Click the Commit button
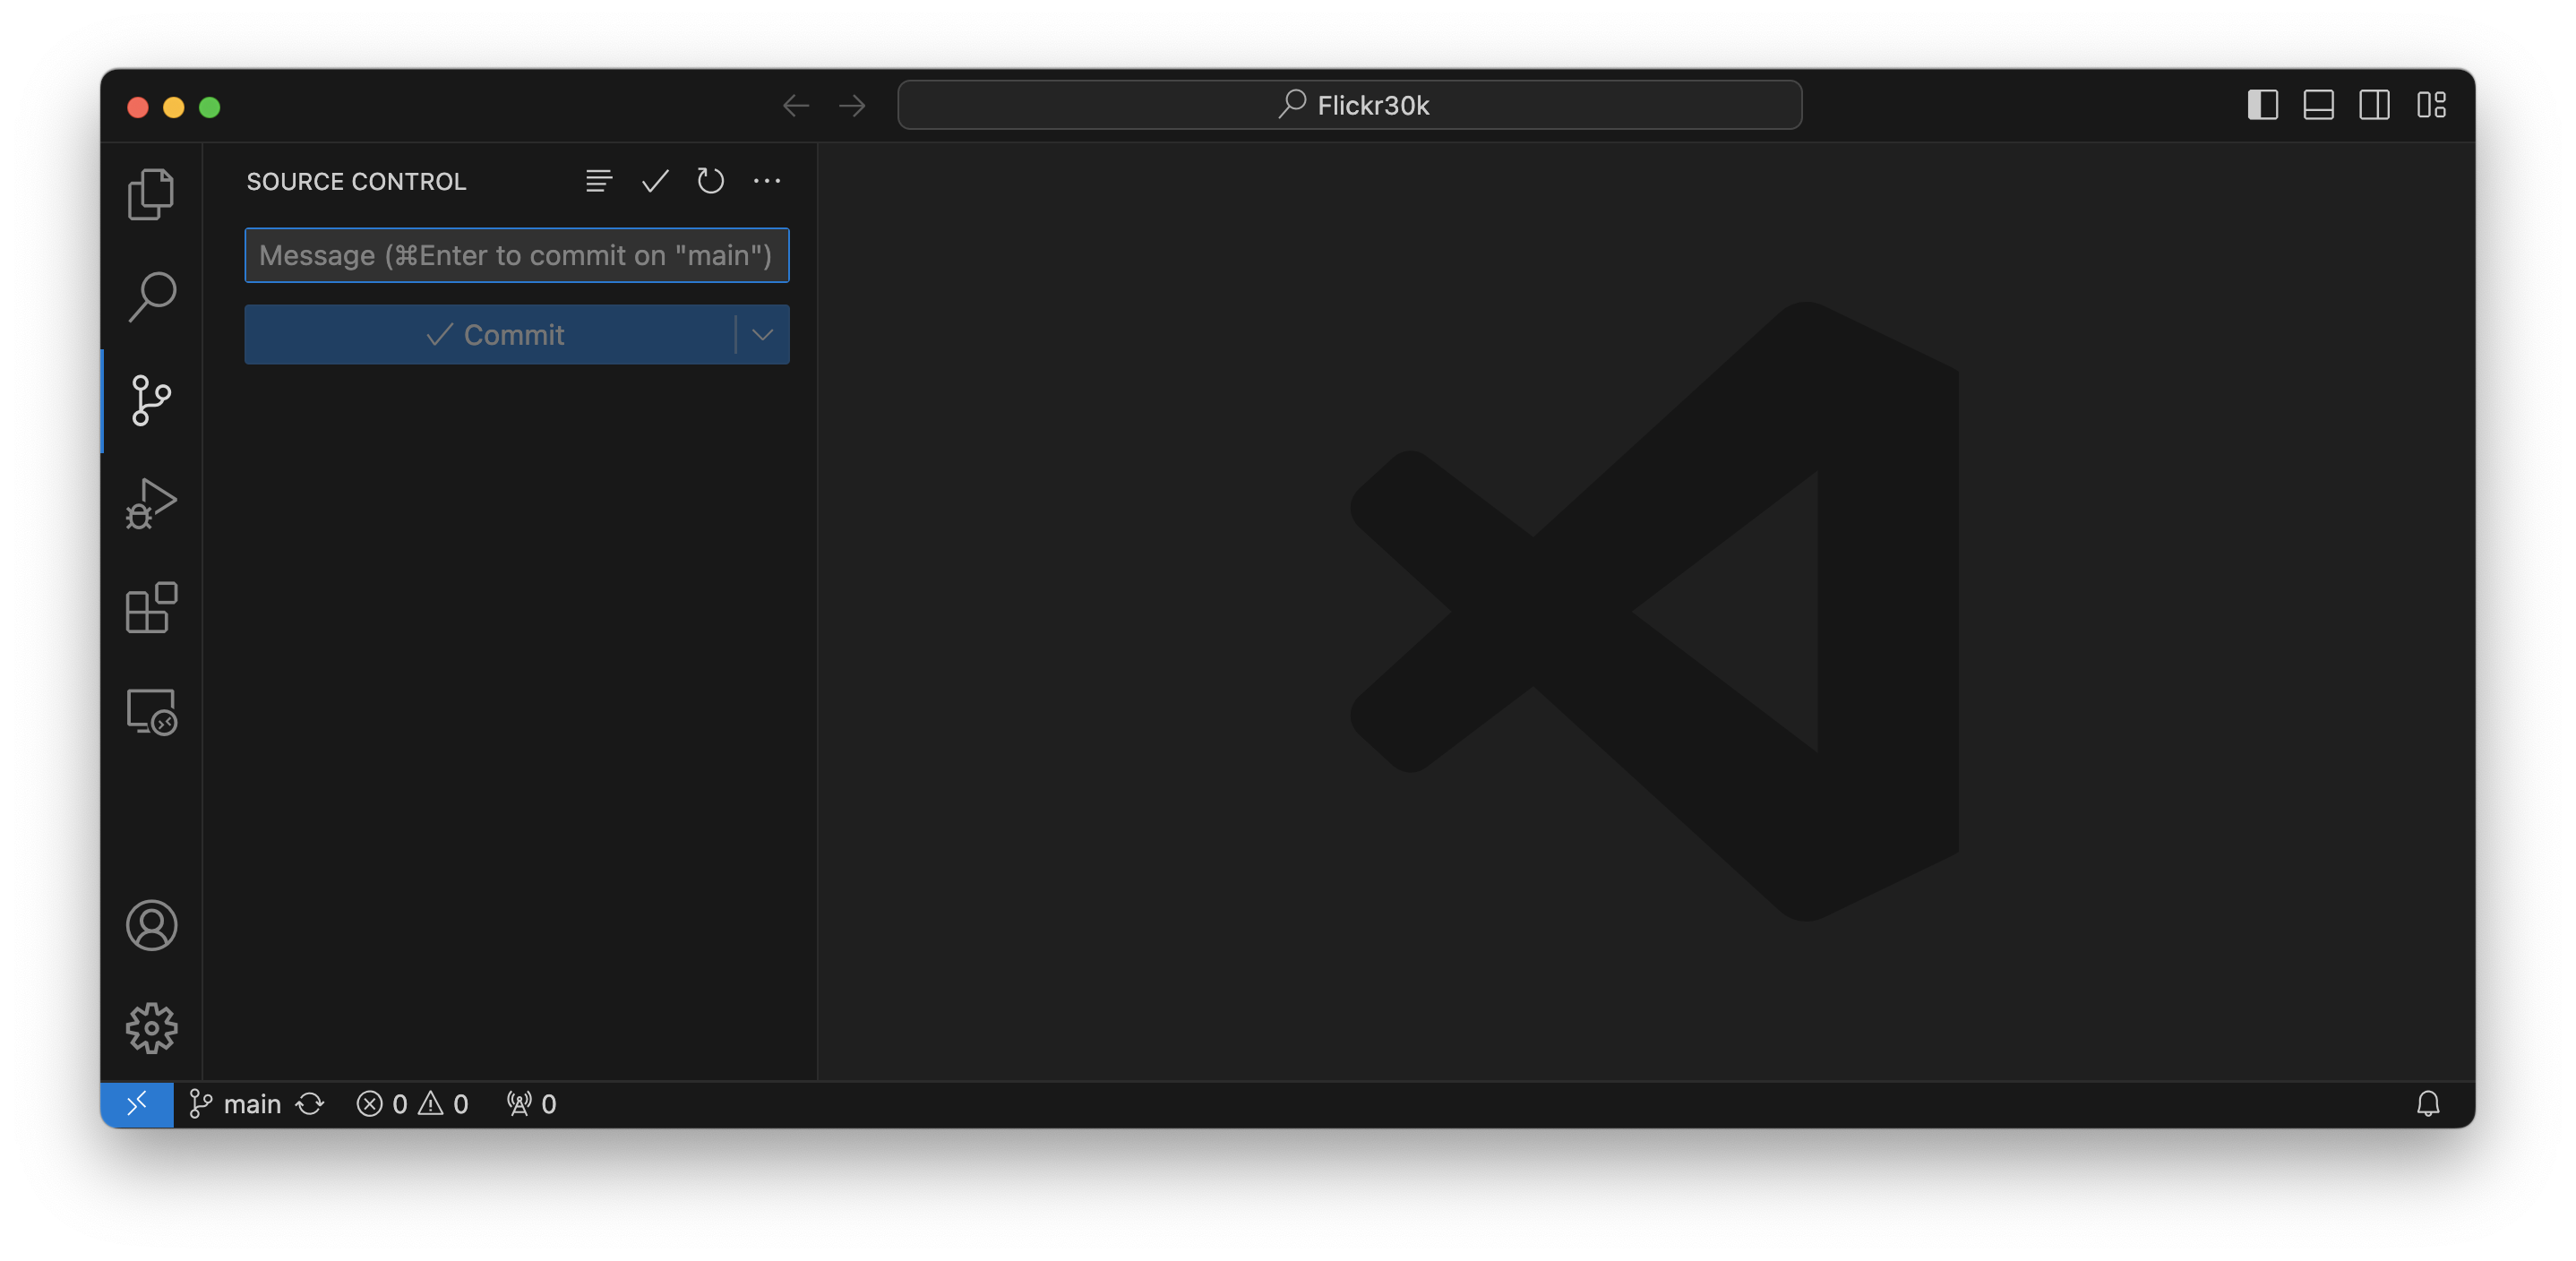This screenshot has height=1261, width=2576. [494, 335]
